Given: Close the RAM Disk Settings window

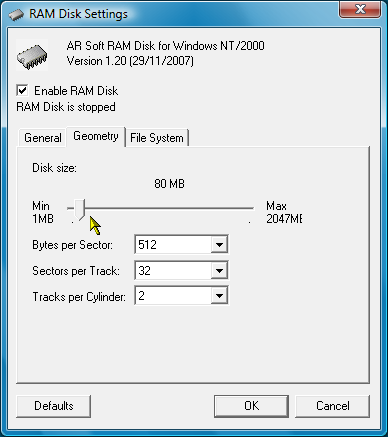Looking at the screenshot, I should [x=360, y=9].
